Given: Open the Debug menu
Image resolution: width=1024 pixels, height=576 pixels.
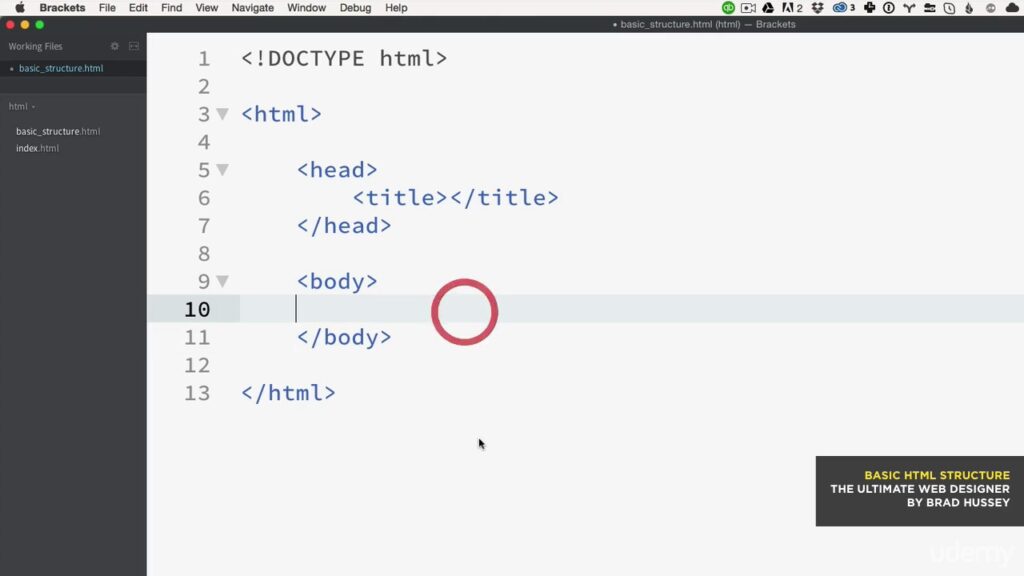Looking at the screenshot, I should [x=355, y=8].
